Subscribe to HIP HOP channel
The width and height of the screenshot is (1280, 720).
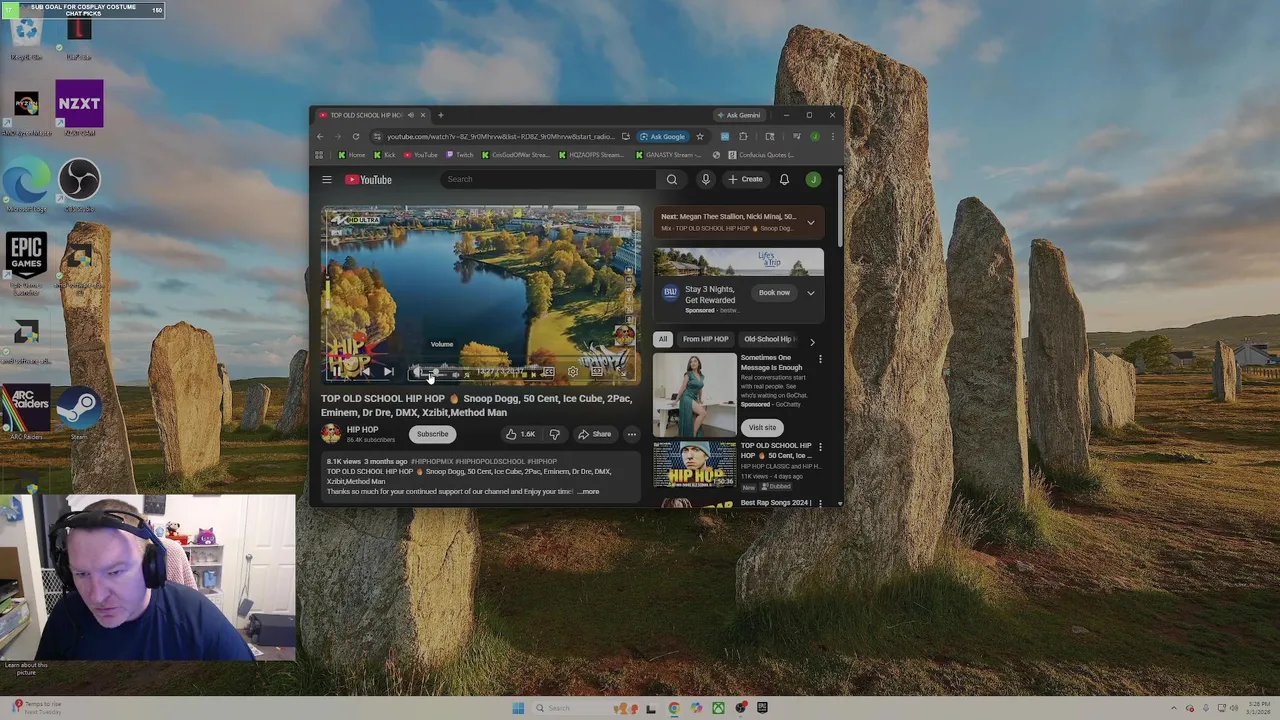(433, 434)
